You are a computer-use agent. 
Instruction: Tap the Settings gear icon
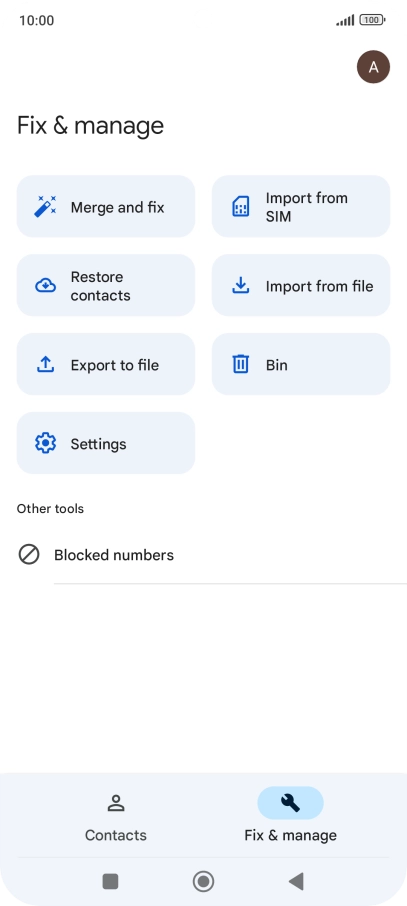(x=45, y=443)
